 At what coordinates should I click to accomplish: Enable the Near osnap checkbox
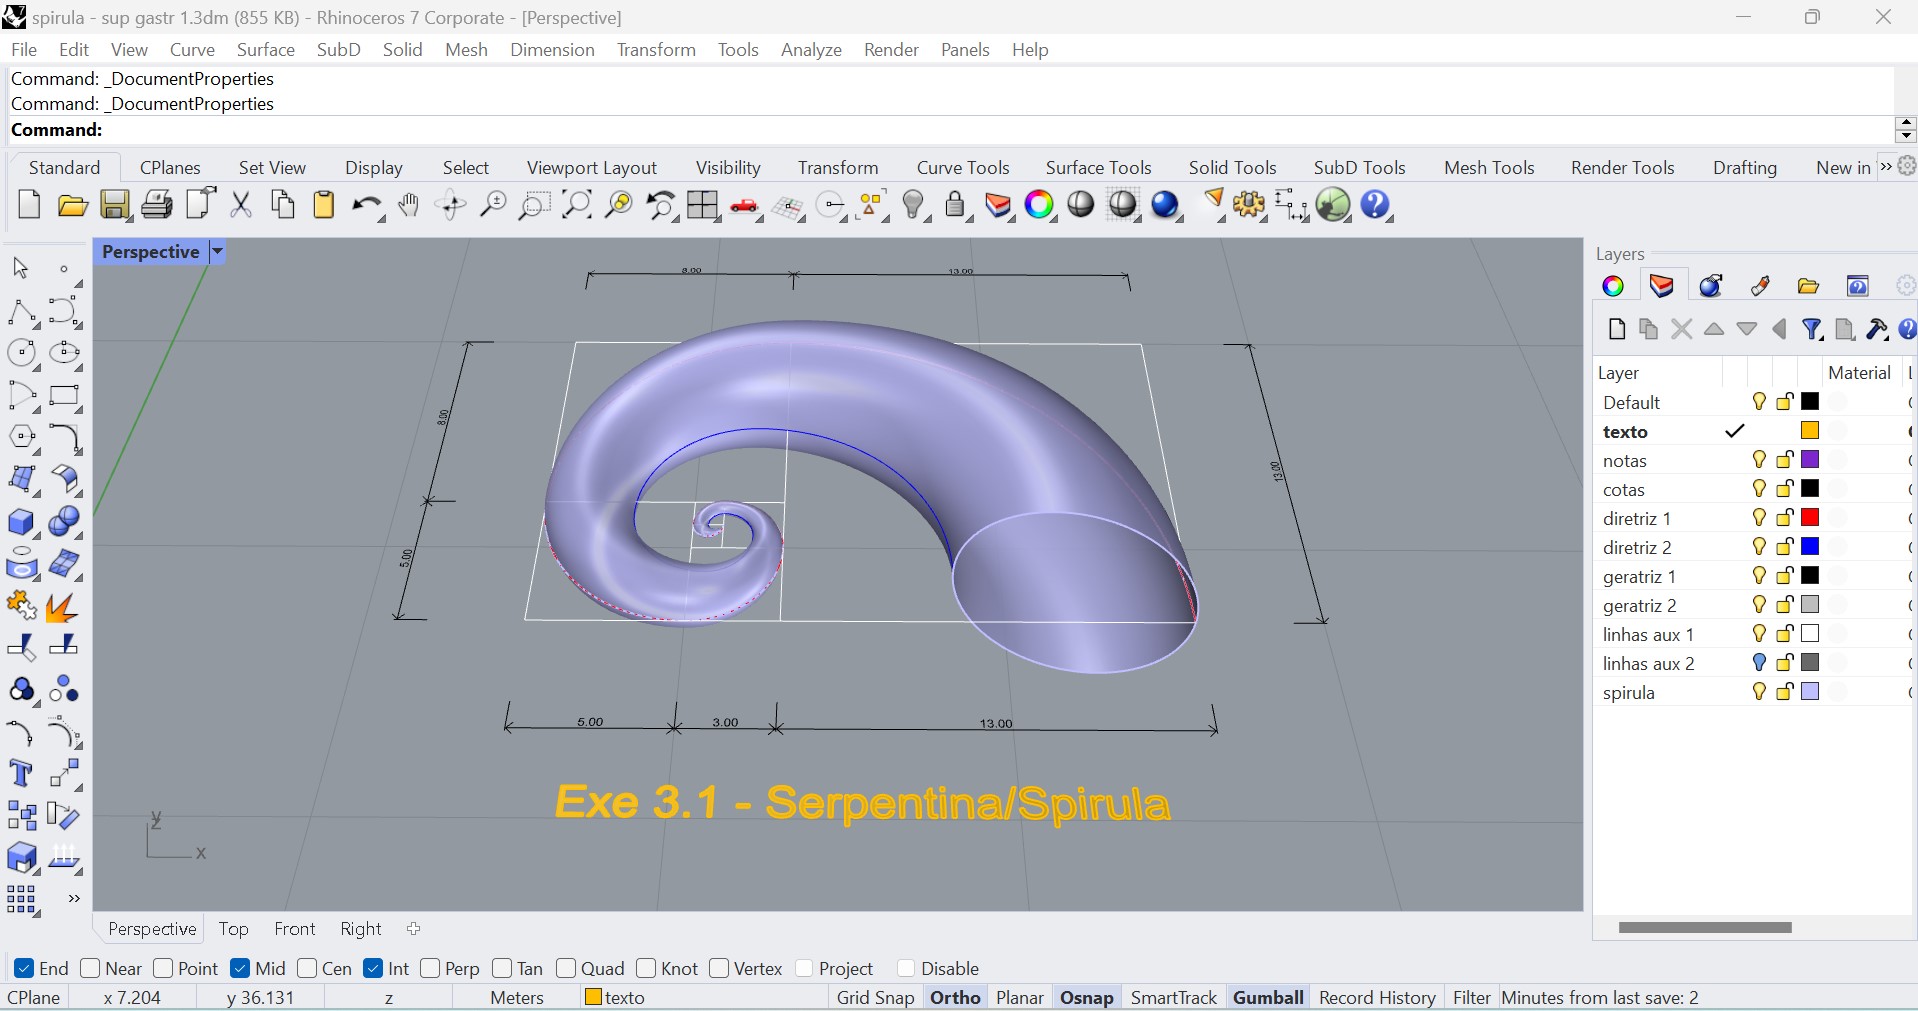[x=90, y=968]
